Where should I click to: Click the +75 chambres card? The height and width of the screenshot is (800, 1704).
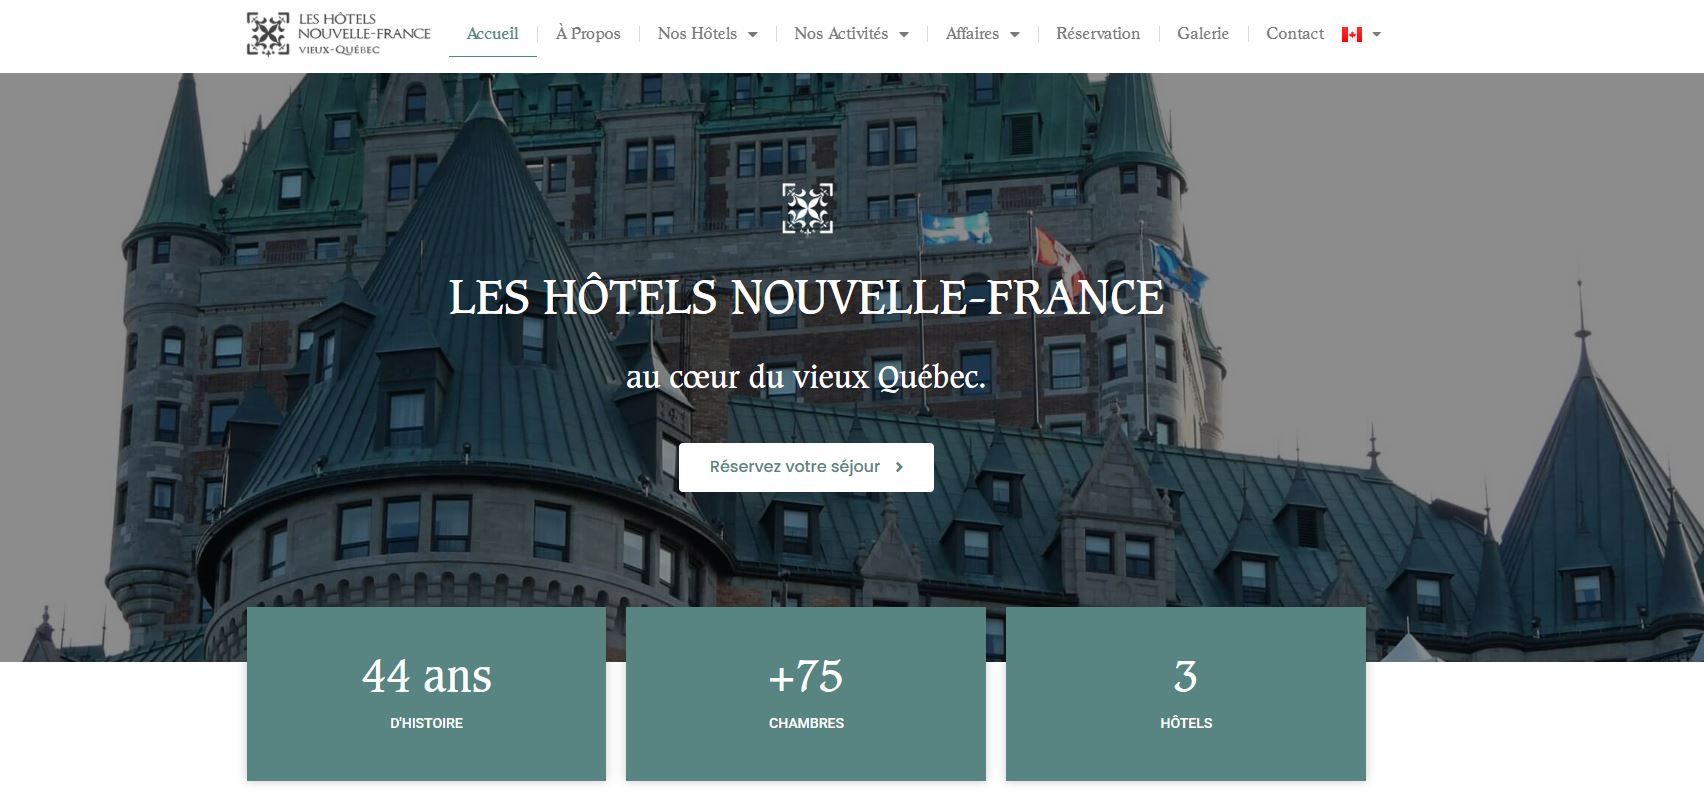click(x=806, y=694)
